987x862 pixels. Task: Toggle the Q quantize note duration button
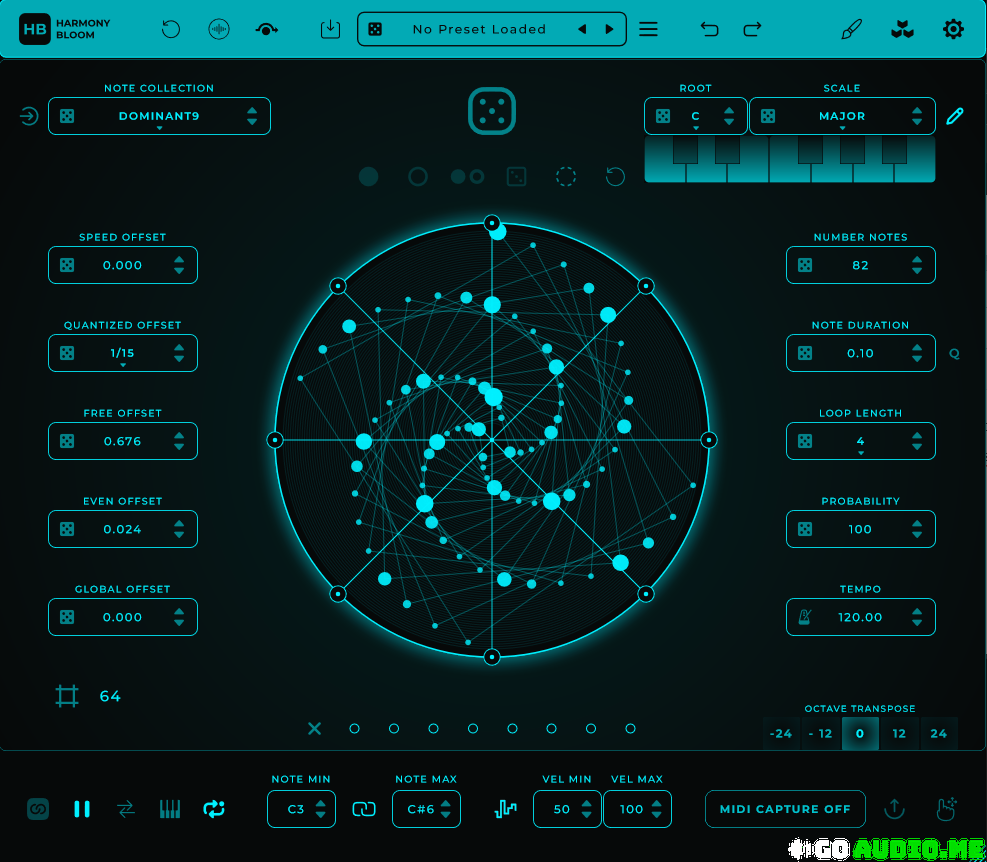click(x=954, y=354)
